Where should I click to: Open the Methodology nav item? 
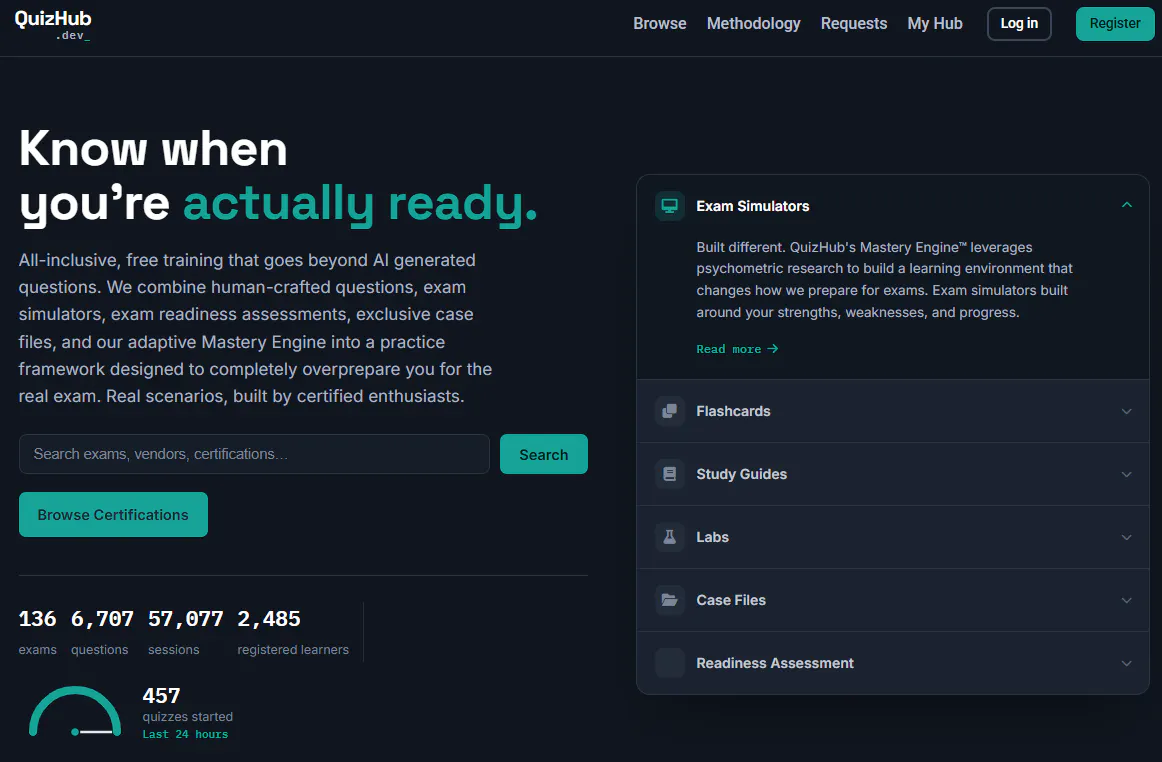click(x=754, y=24)
